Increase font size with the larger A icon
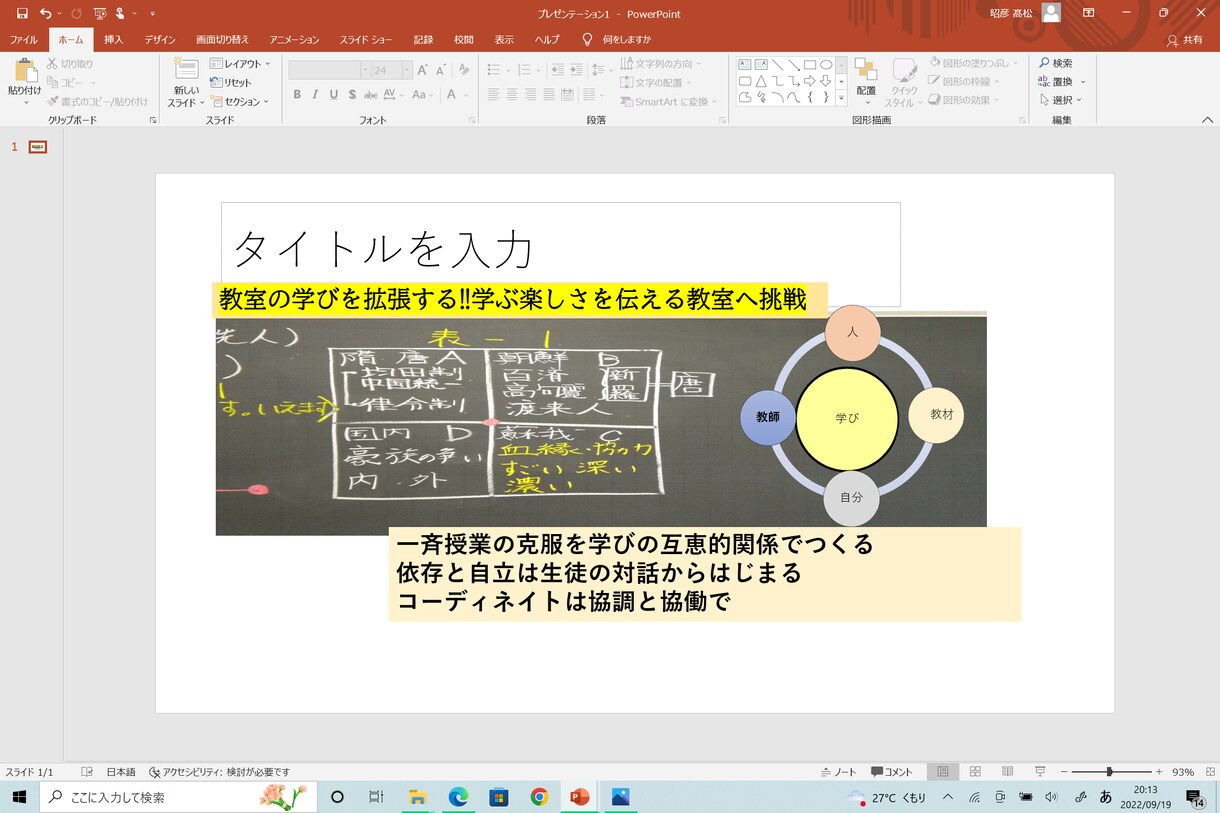The image size is (1220, 813). pyautogui.click(x=423, y=70)
